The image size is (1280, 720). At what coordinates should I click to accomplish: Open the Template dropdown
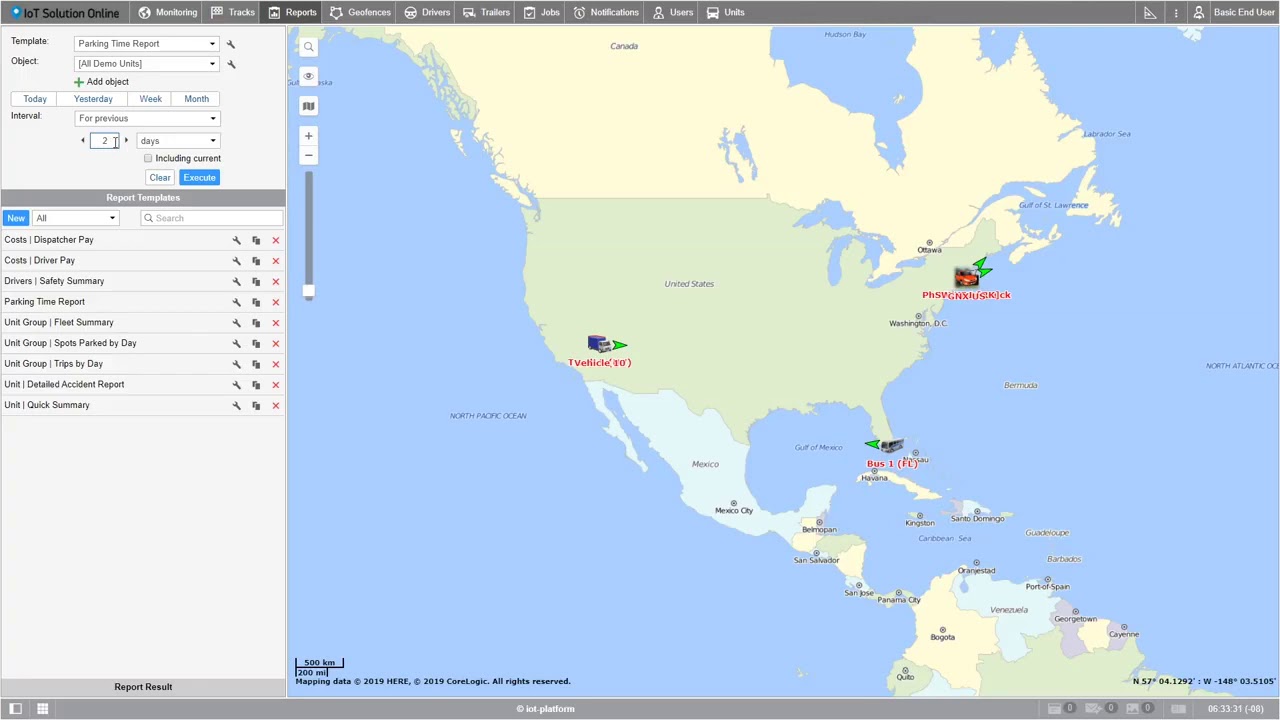point(147,44)
